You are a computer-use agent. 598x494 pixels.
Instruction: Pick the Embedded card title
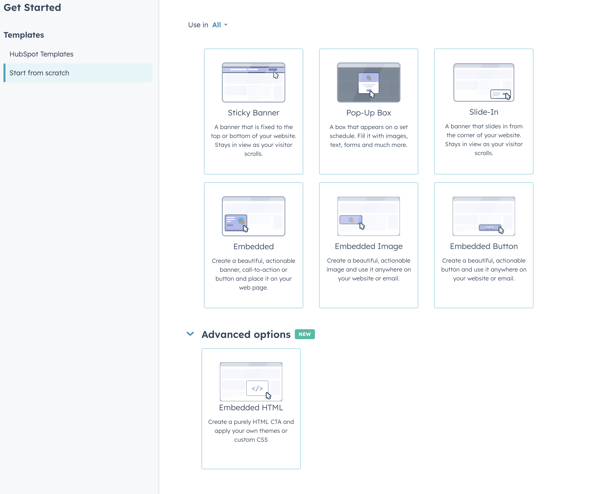pos(254,247)
